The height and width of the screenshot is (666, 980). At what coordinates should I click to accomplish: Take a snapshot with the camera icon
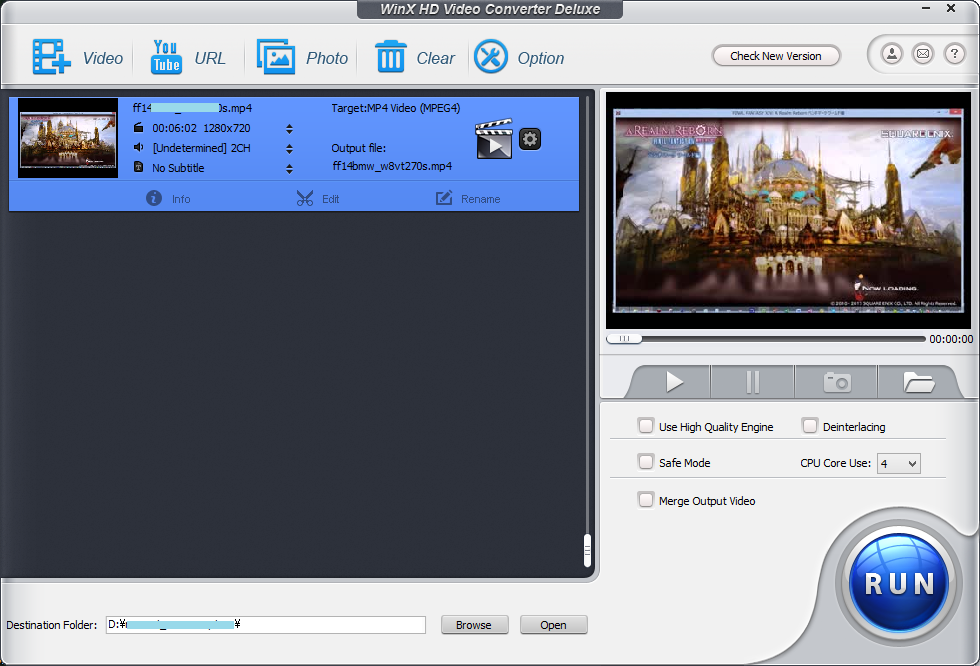[x=836, y=382]
